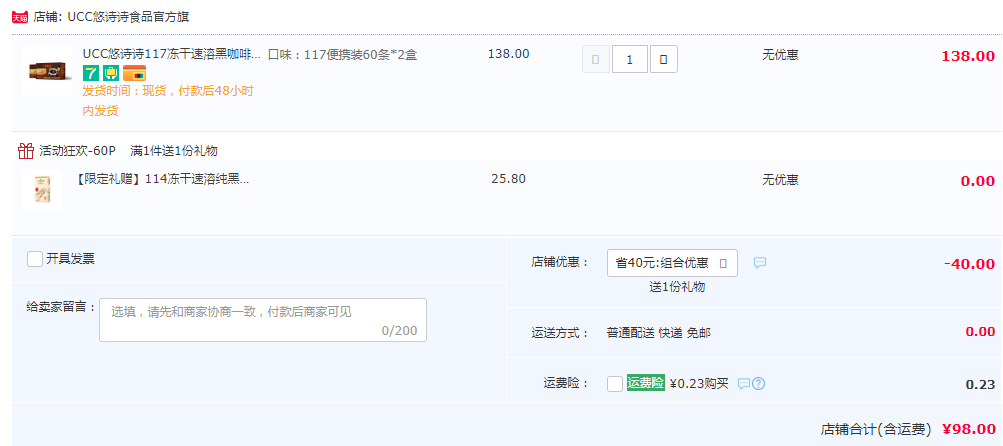1003x446 pixels.
Task: Click the green 7-day return badge icon
Action: (x=91, y=73)
